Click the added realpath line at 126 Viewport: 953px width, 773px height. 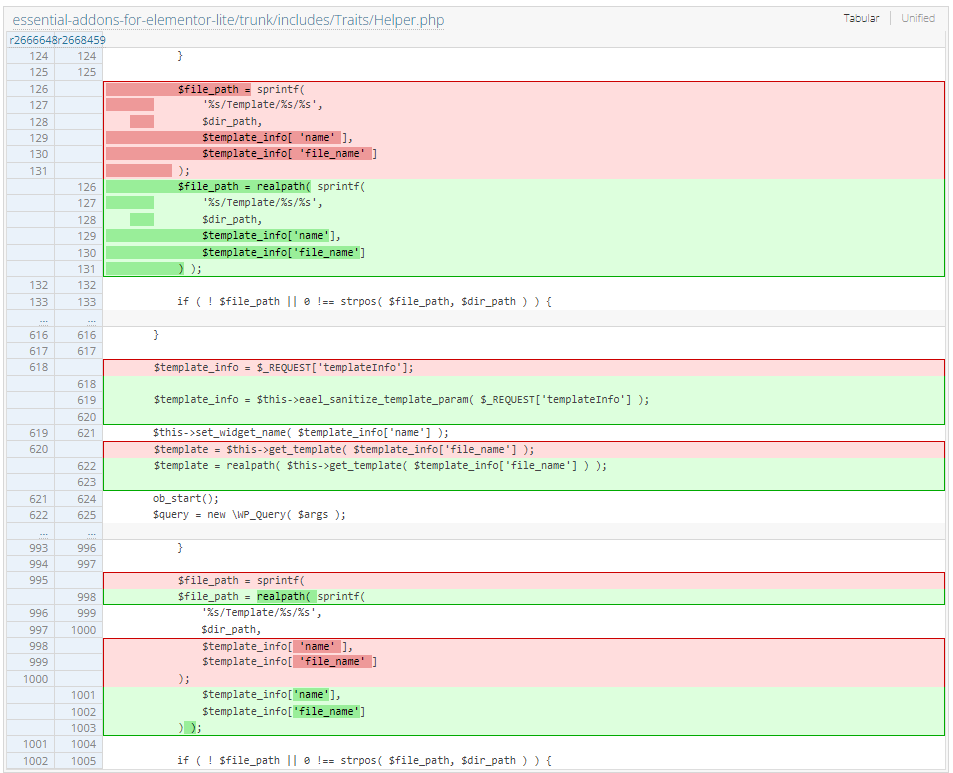point(300,186)
